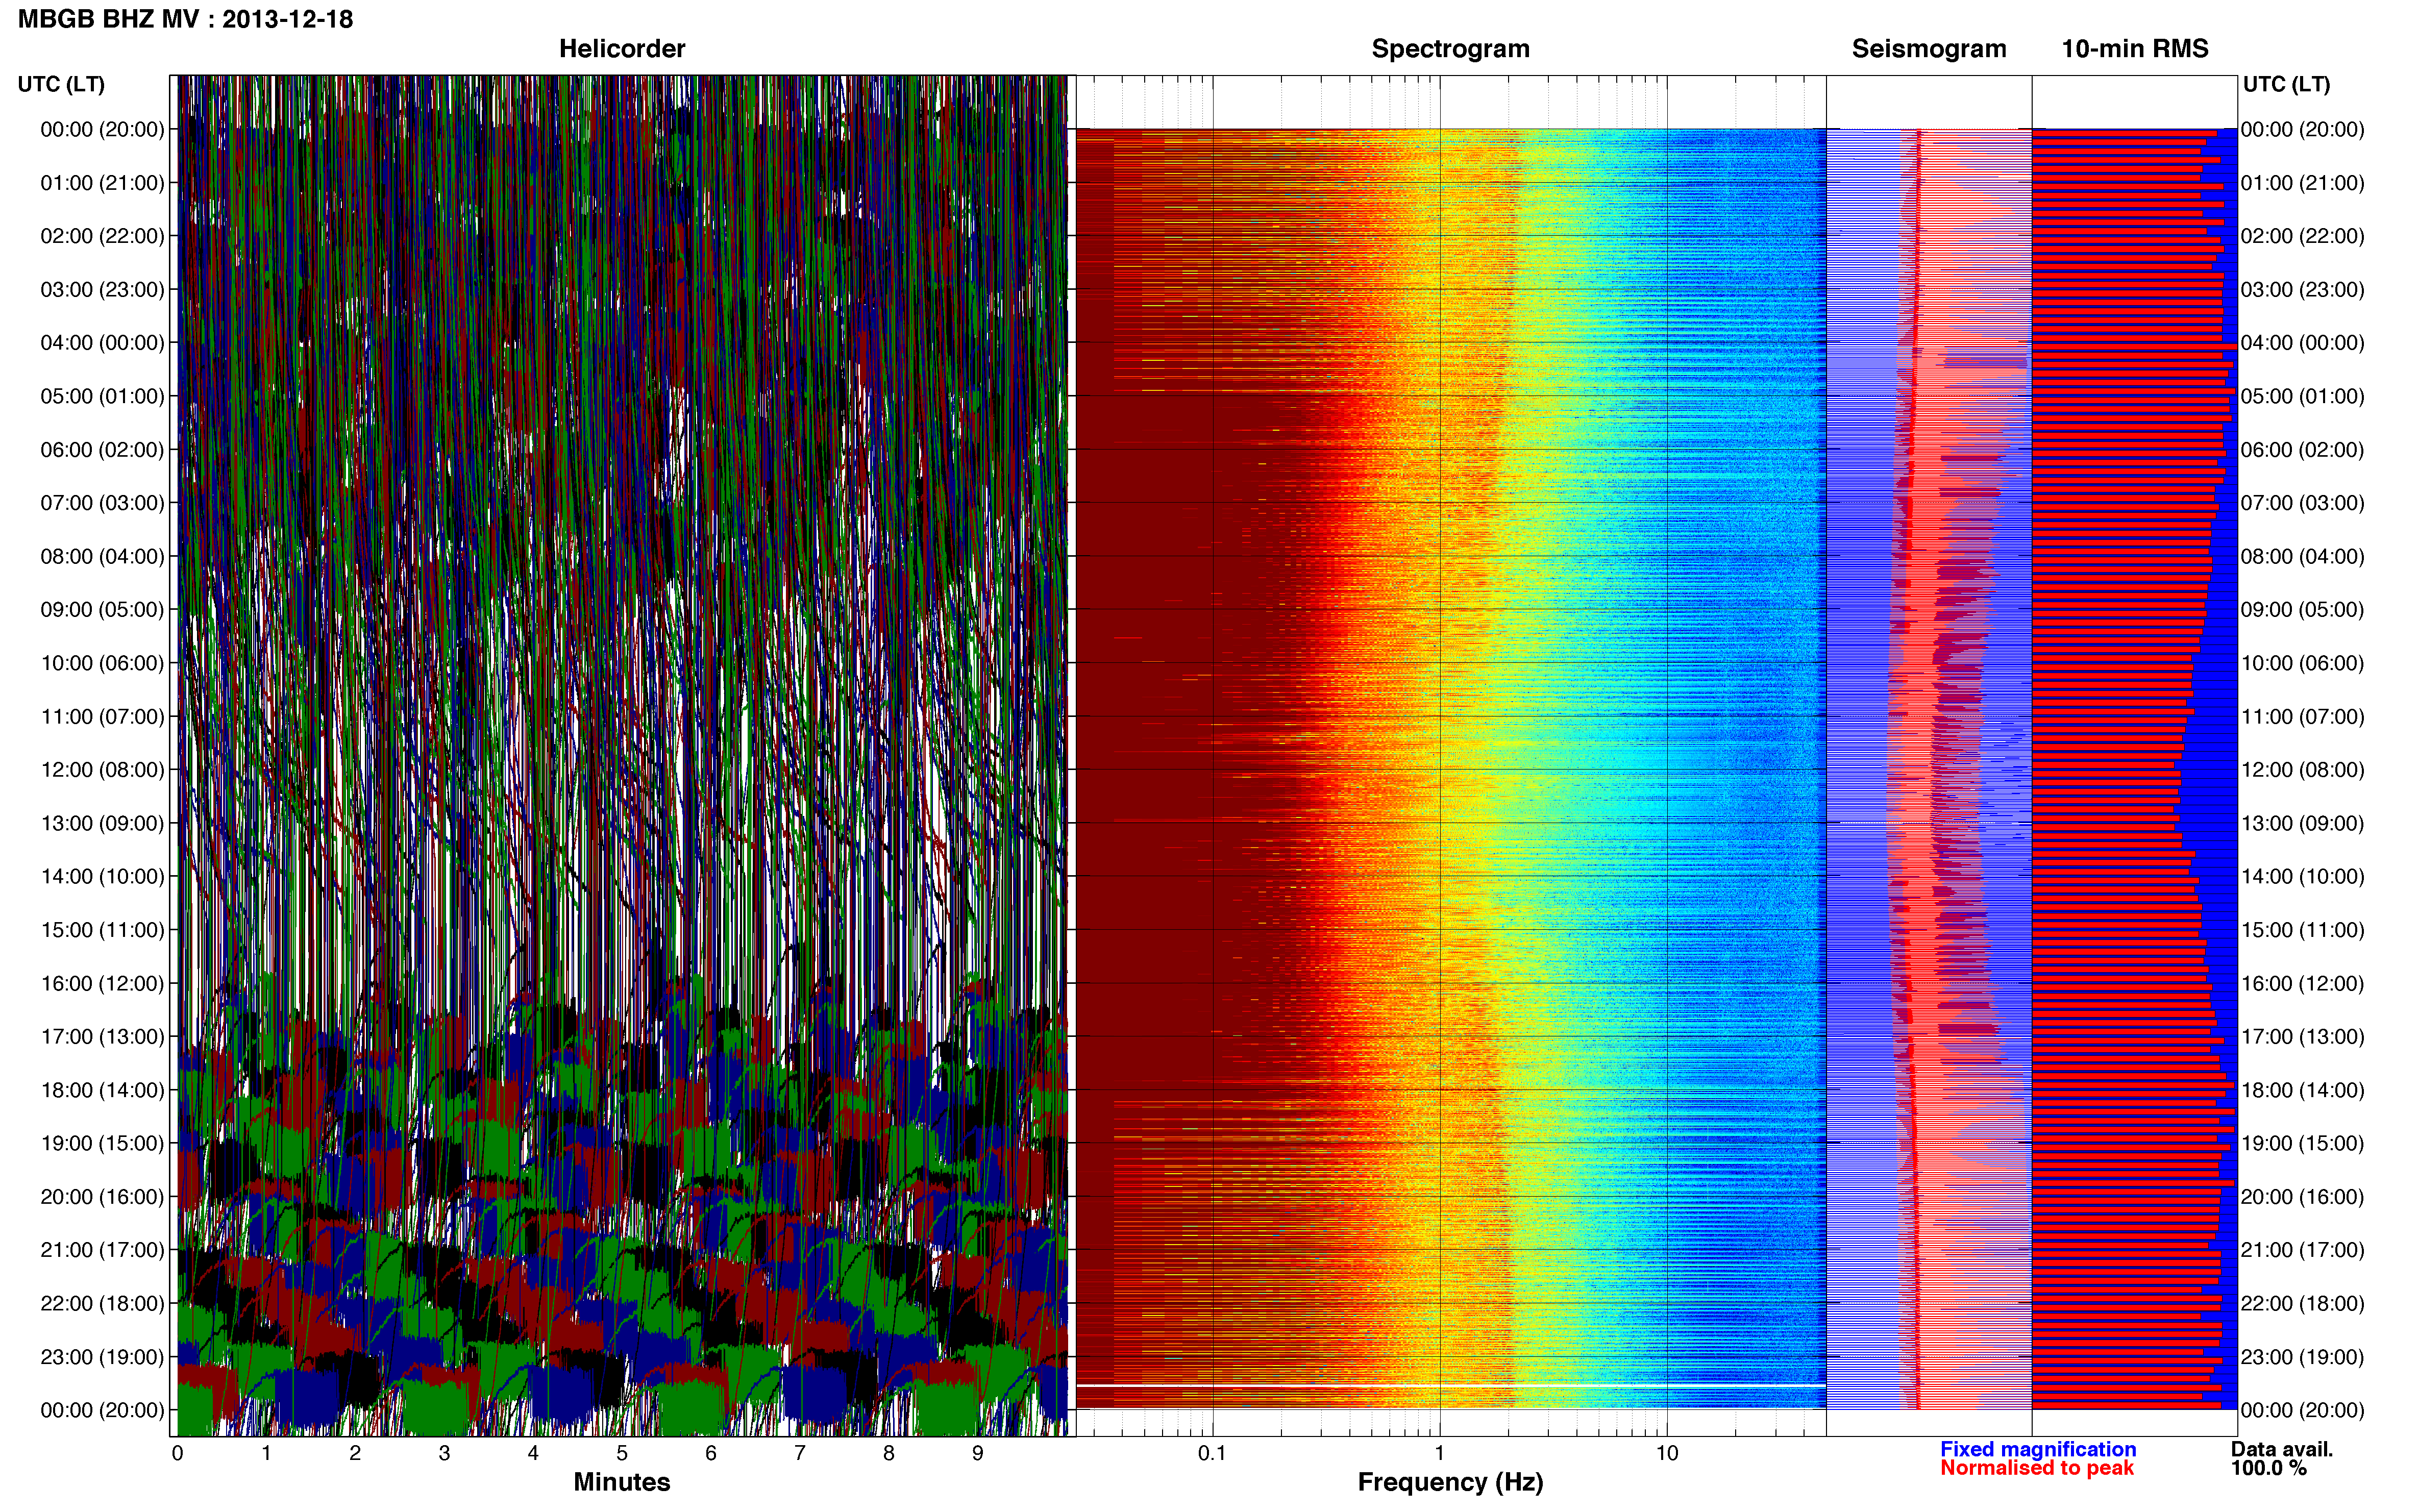Select the 'Spectrogram' panel heading
Image resolution: width=2419 pixels, height=1512 pixels.
[1450, 49]
